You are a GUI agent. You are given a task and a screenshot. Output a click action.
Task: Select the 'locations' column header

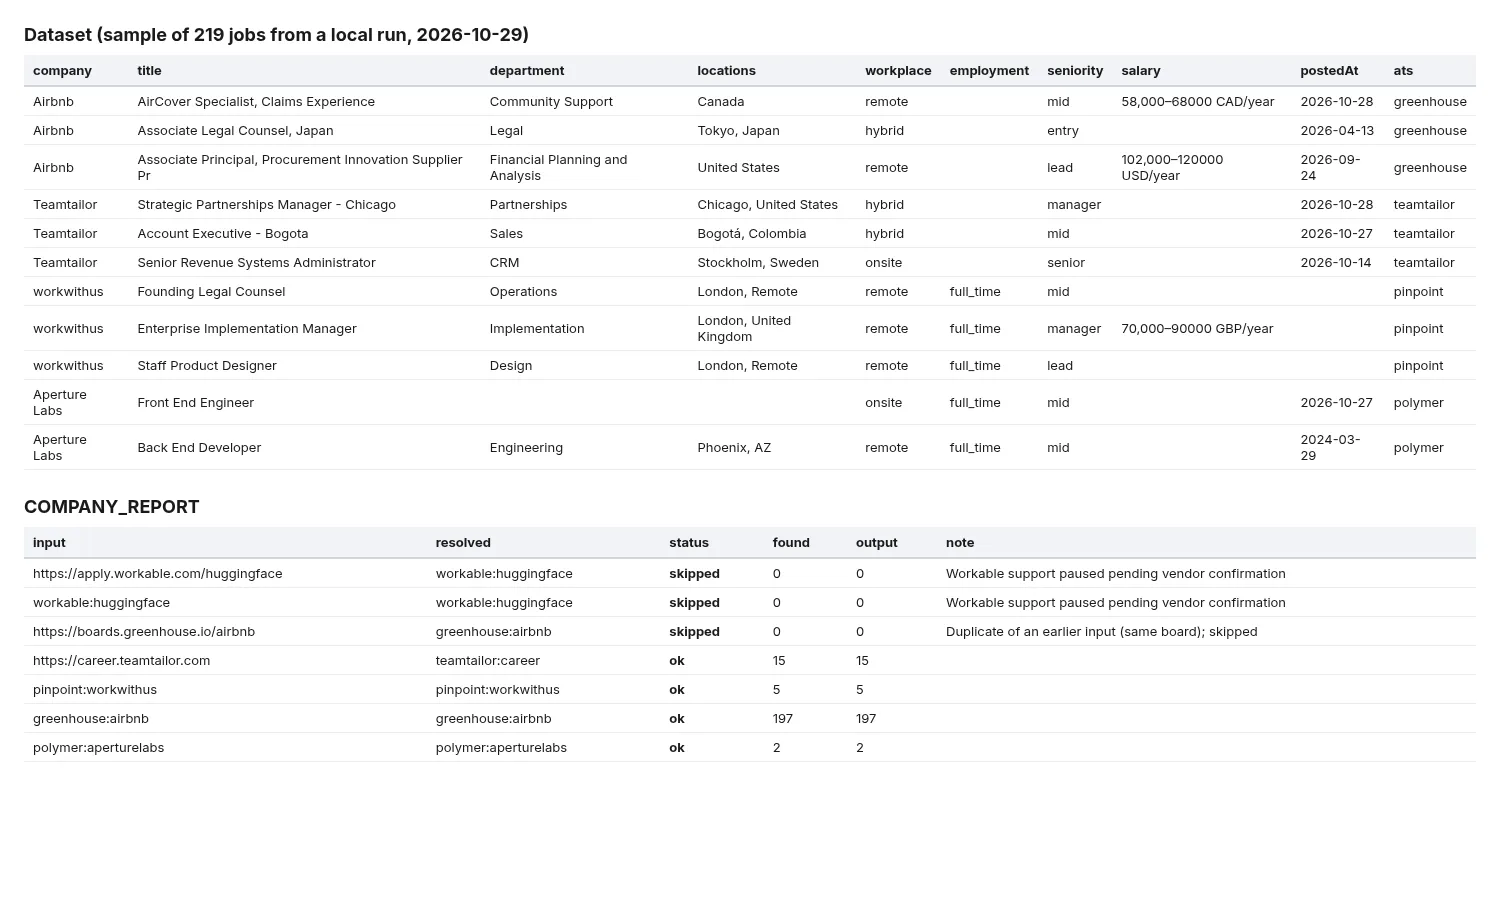726,71
